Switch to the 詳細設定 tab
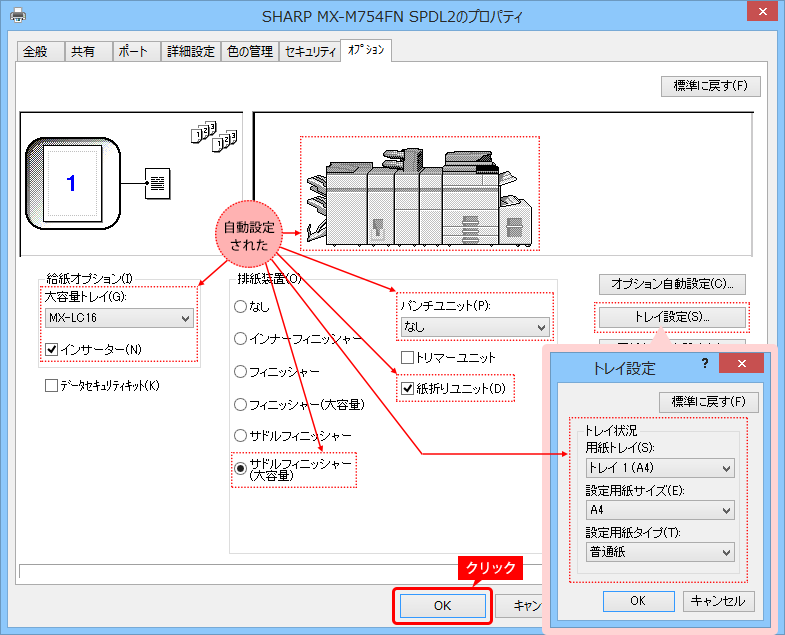The height and width of the screenshot is (635, 785). point(190,52)
